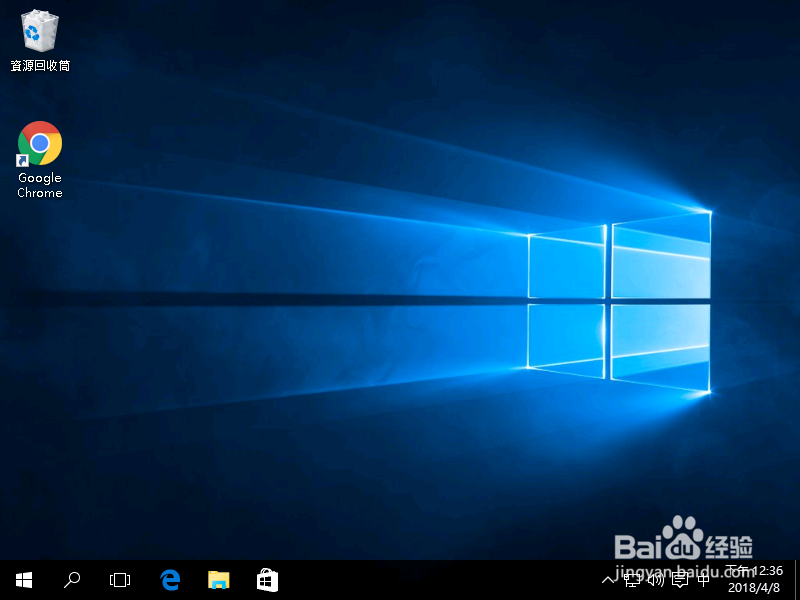Open the volume speaker tray icon
This screenshot has width=800, height=600.
click(x=656, y=580)
